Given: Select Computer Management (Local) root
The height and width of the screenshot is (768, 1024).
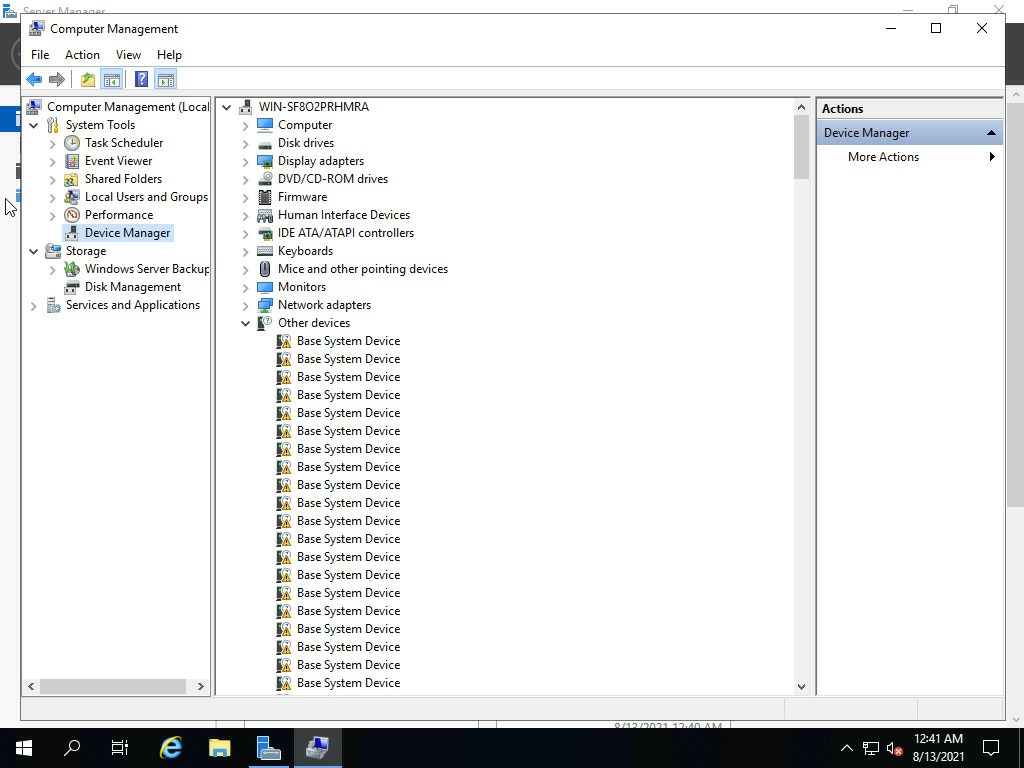Looking at the screenshot, I should pos(128,106).
